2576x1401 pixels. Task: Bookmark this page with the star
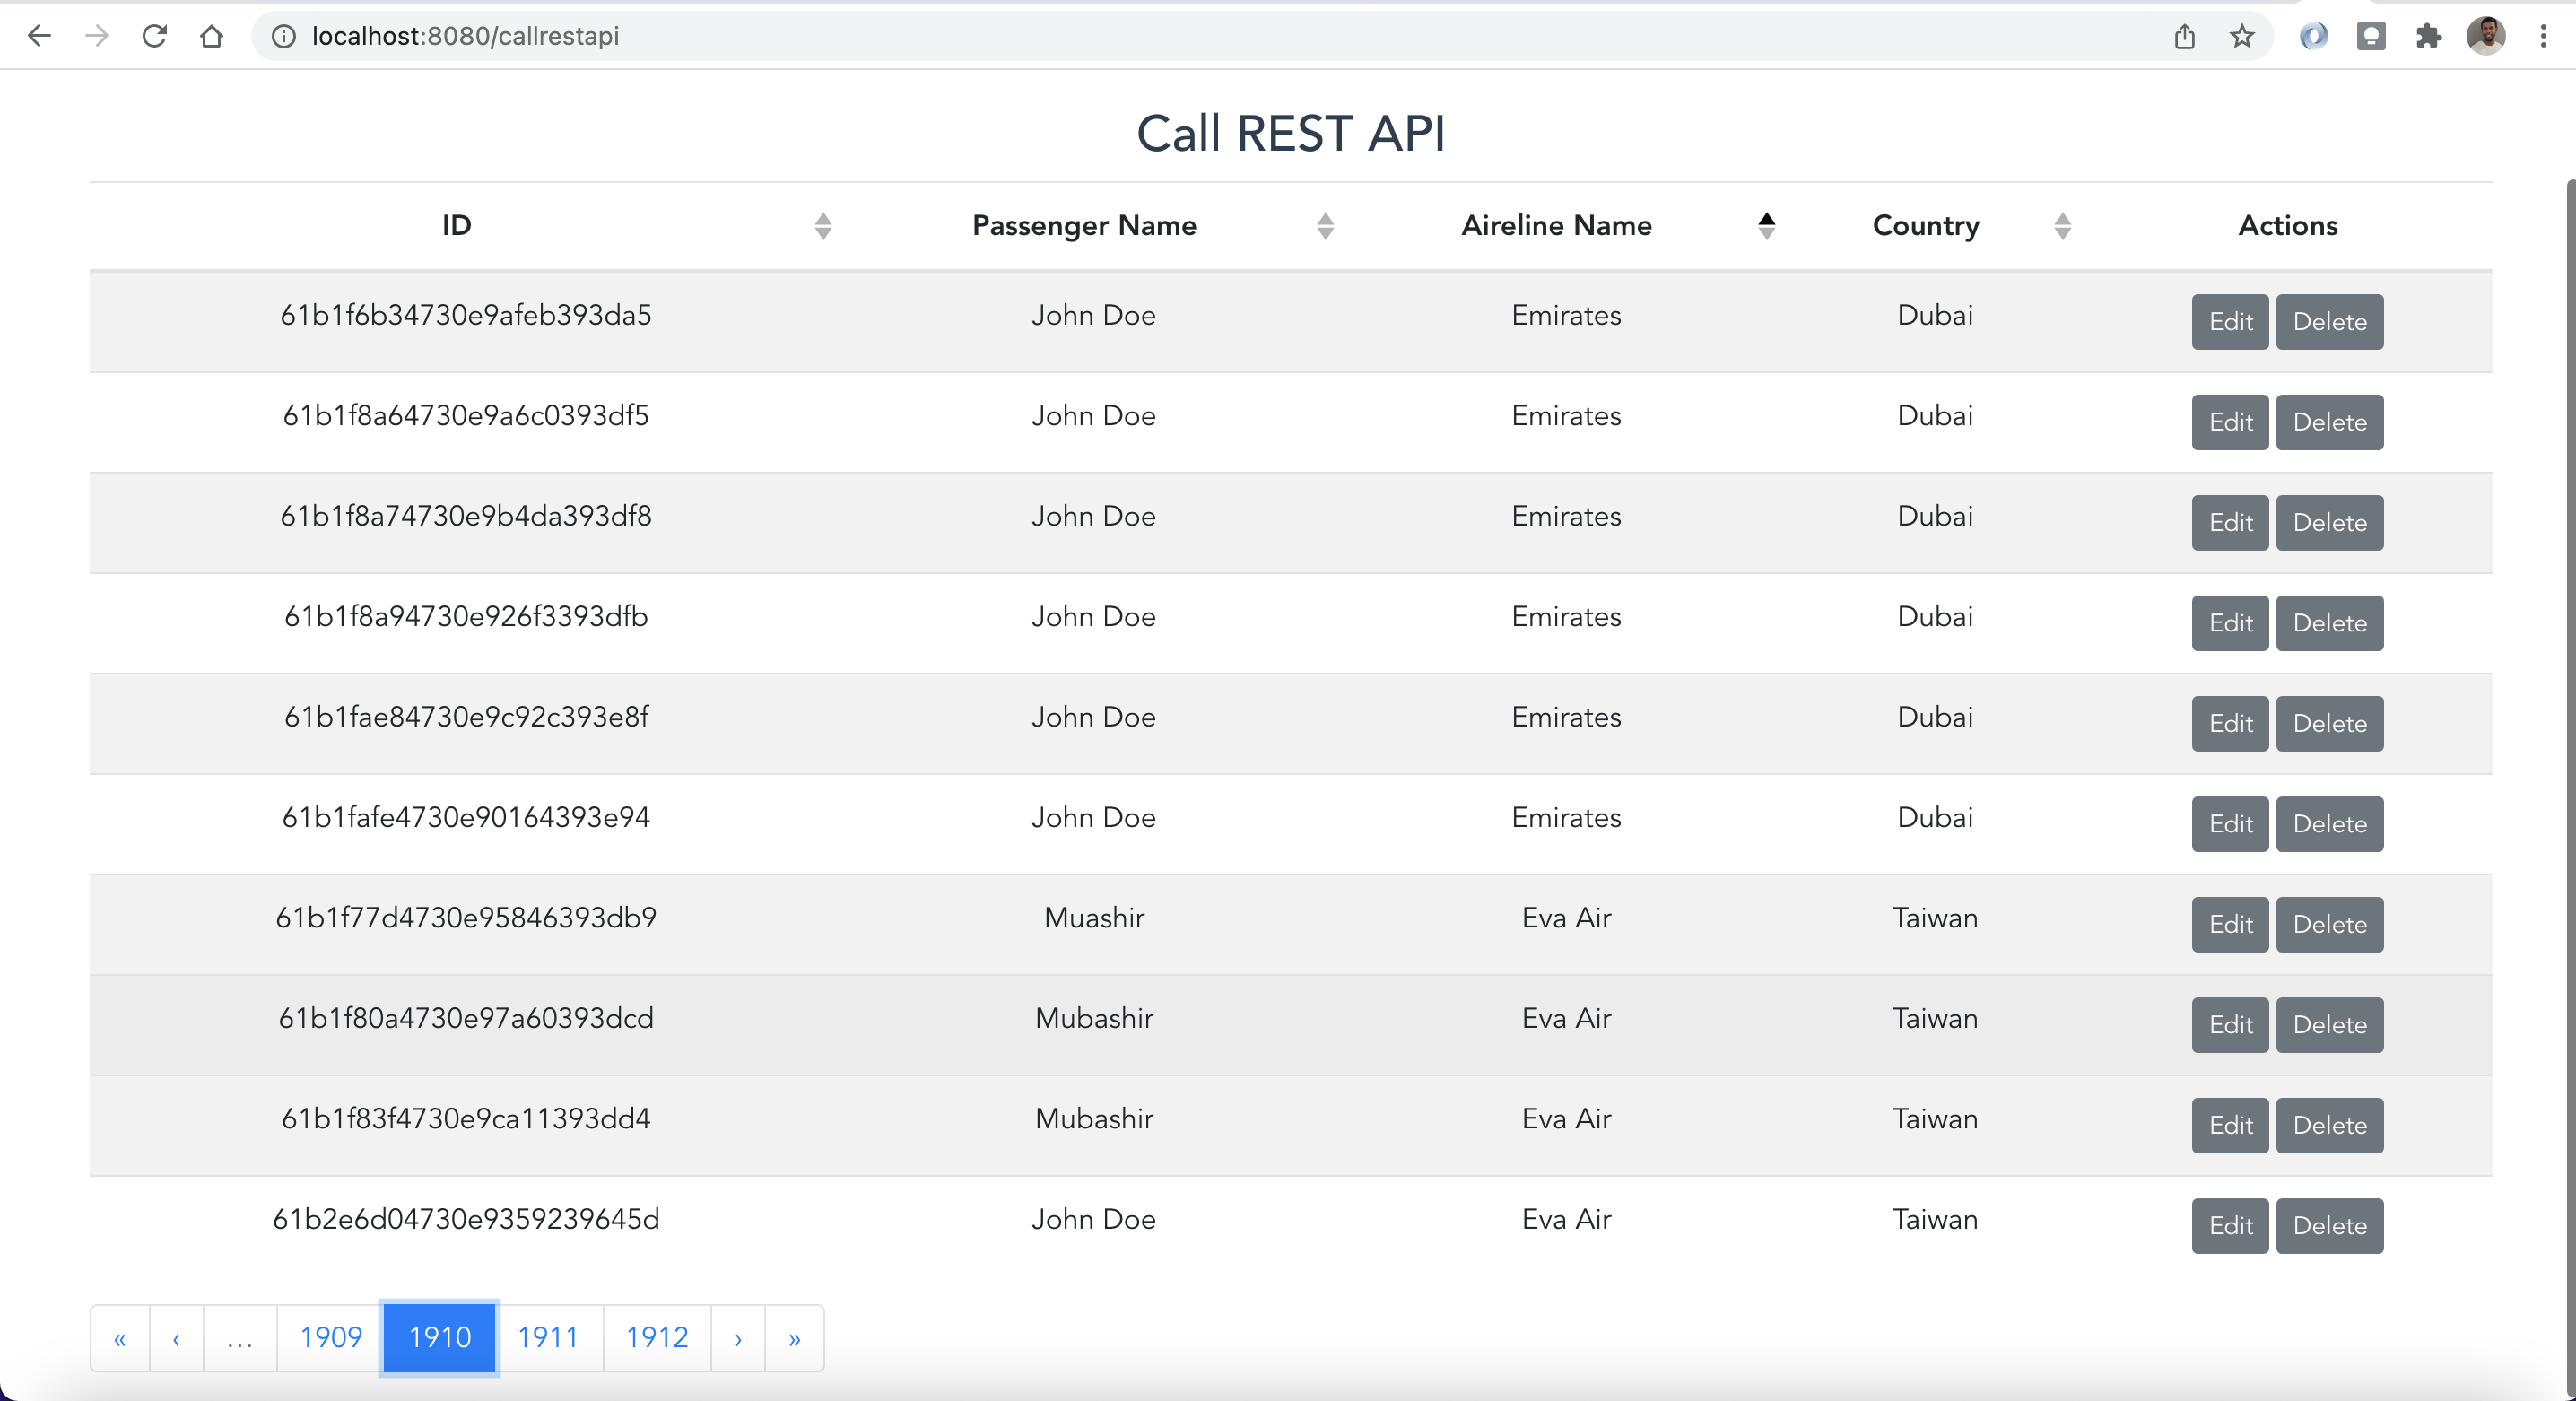coord(2241,36)
